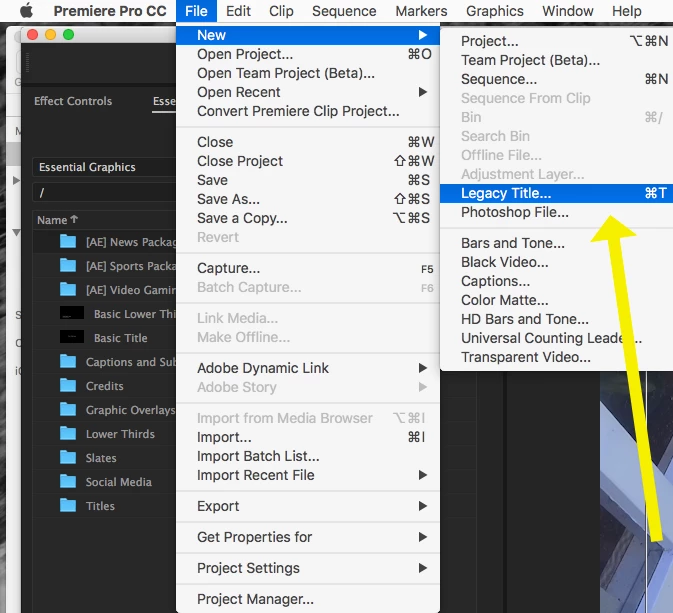673x613 pixels.
Task: Expand Import Recent File submenu arrow
Action: tap(423, 475)
